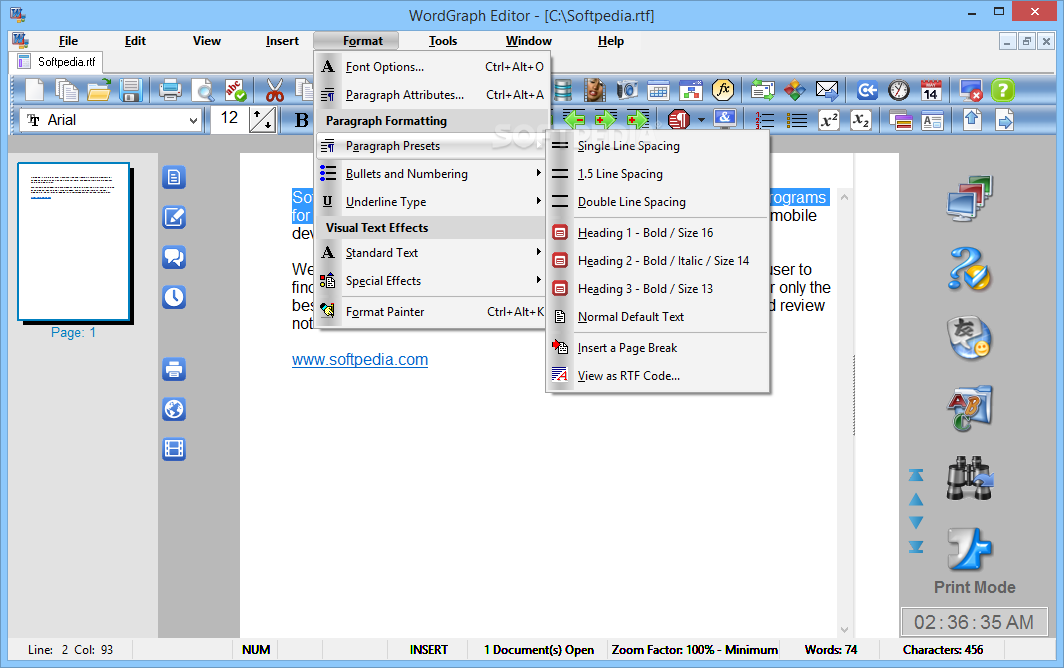Expand the Underline Type submenu
This screenshot has width=1064, height=668.
(432, 202)
